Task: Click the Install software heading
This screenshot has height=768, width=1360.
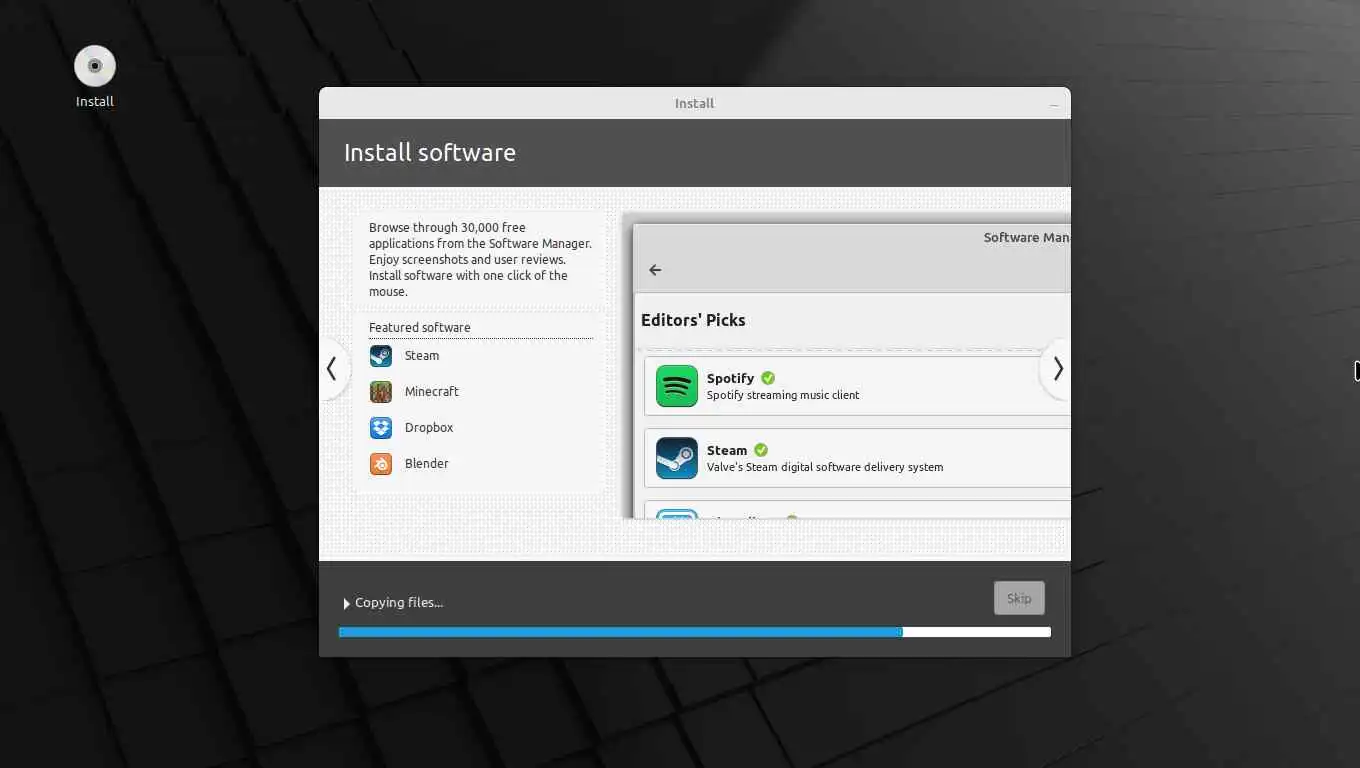Action: pos(430,153)
